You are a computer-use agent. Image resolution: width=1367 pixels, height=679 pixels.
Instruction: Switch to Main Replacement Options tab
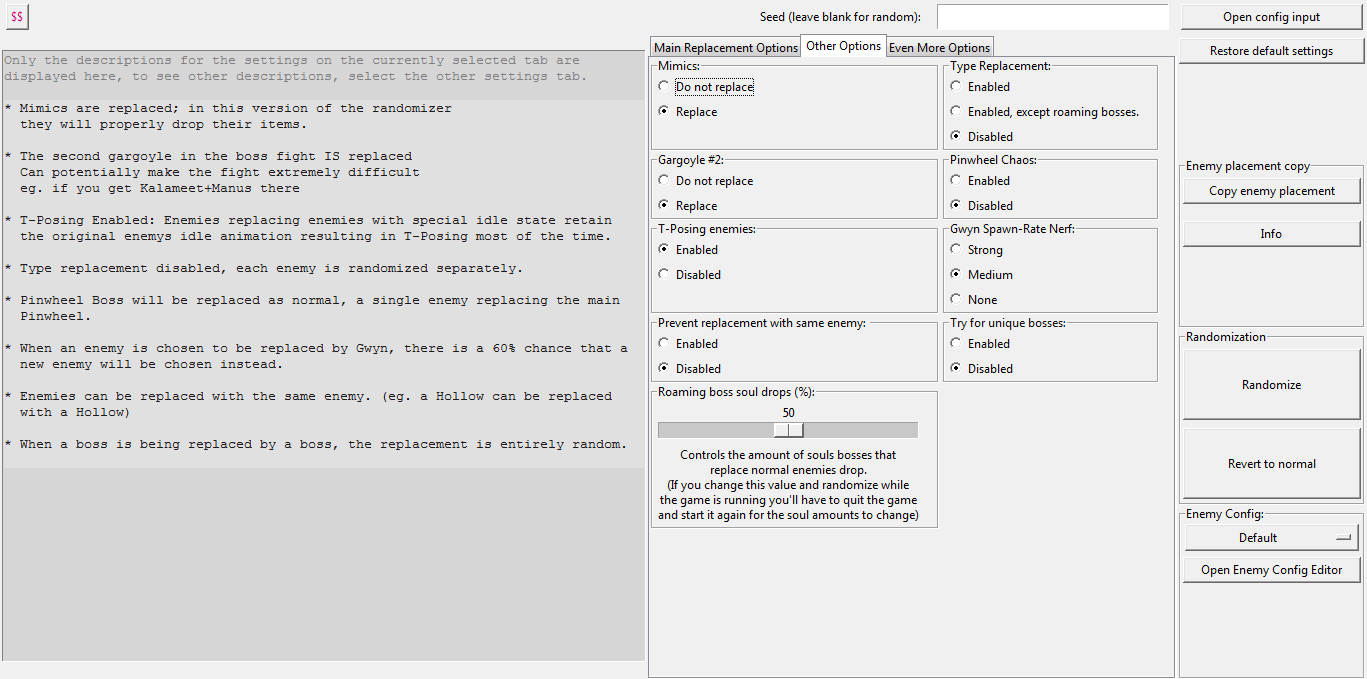tap(725, 48)
